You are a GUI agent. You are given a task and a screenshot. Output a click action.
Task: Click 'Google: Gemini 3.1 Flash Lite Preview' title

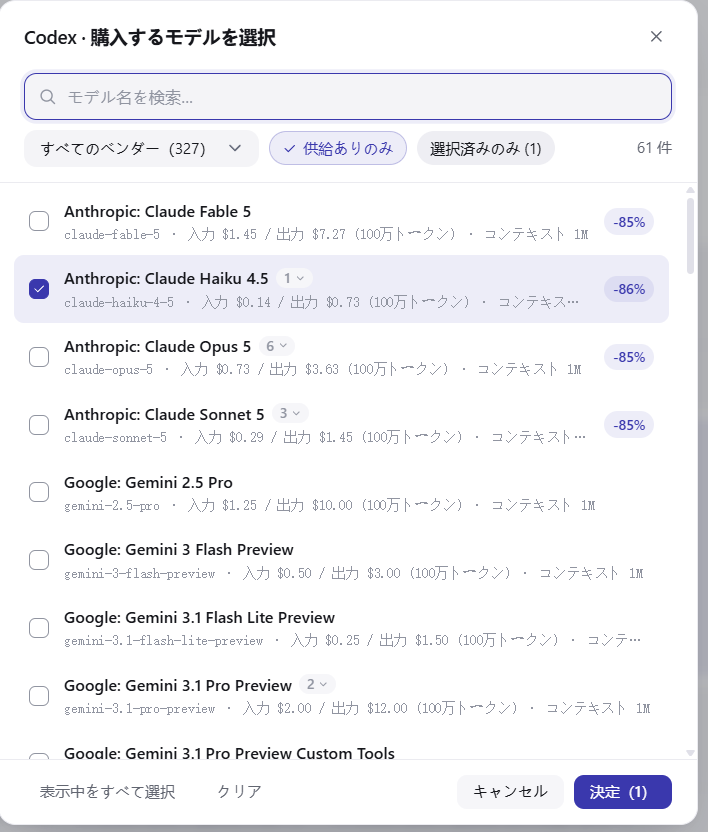[x=200, y=618]
